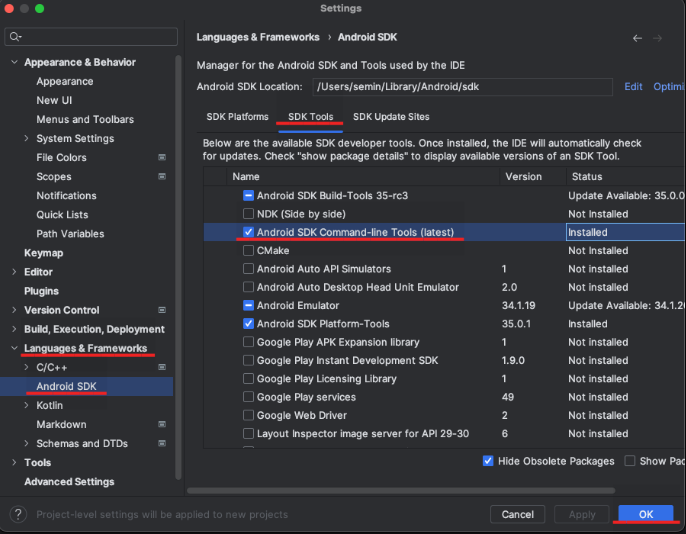Screen dimensions: 686x534
Task: Expand the System Settings node
Action: coord(26,138)
